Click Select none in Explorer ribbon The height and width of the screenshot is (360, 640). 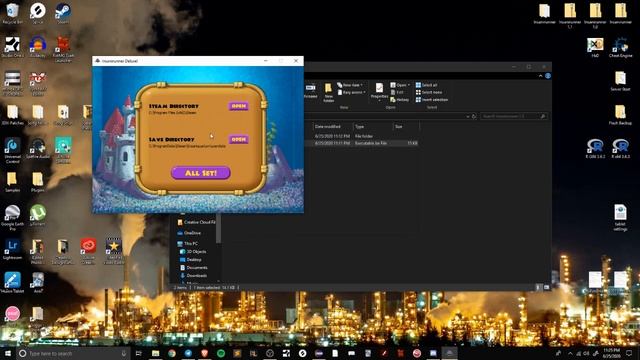pyautogui.click(x=429, y=92)
